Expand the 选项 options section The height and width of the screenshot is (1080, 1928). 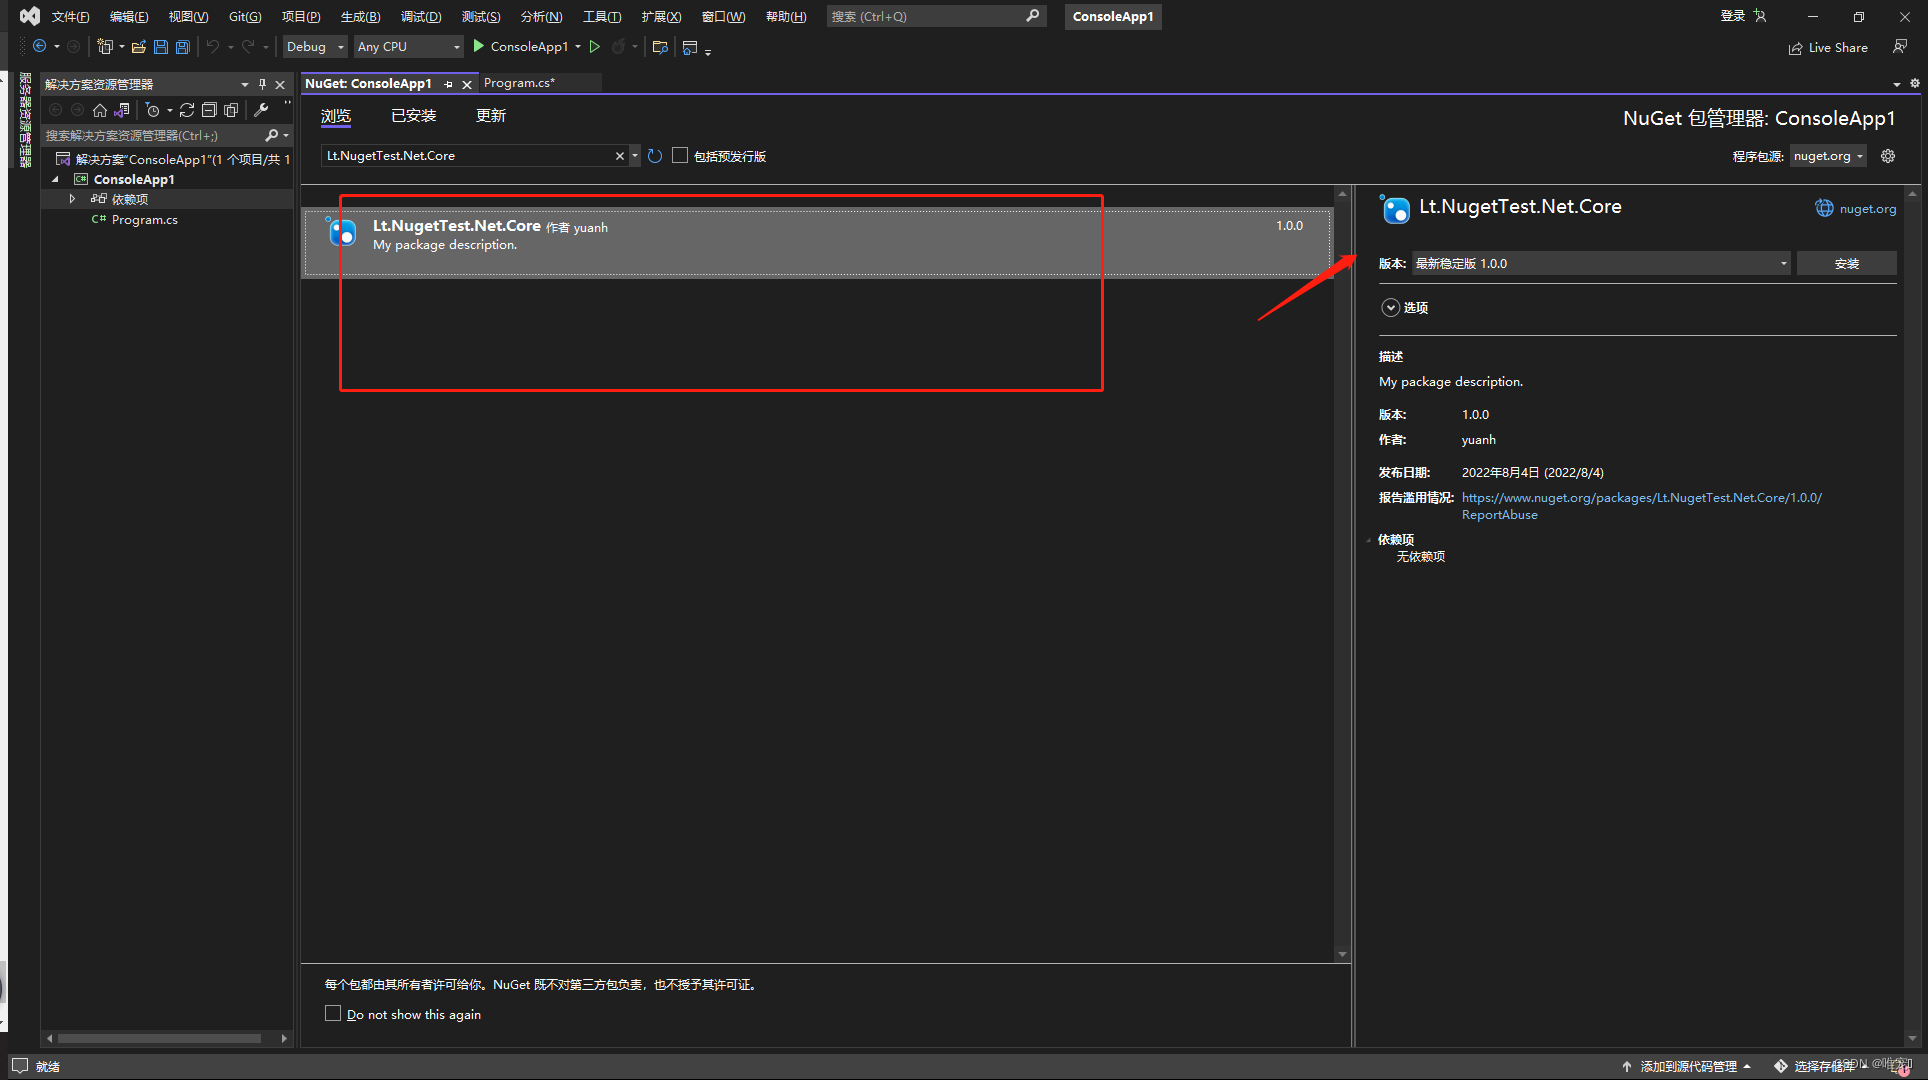pos(1390,308)
